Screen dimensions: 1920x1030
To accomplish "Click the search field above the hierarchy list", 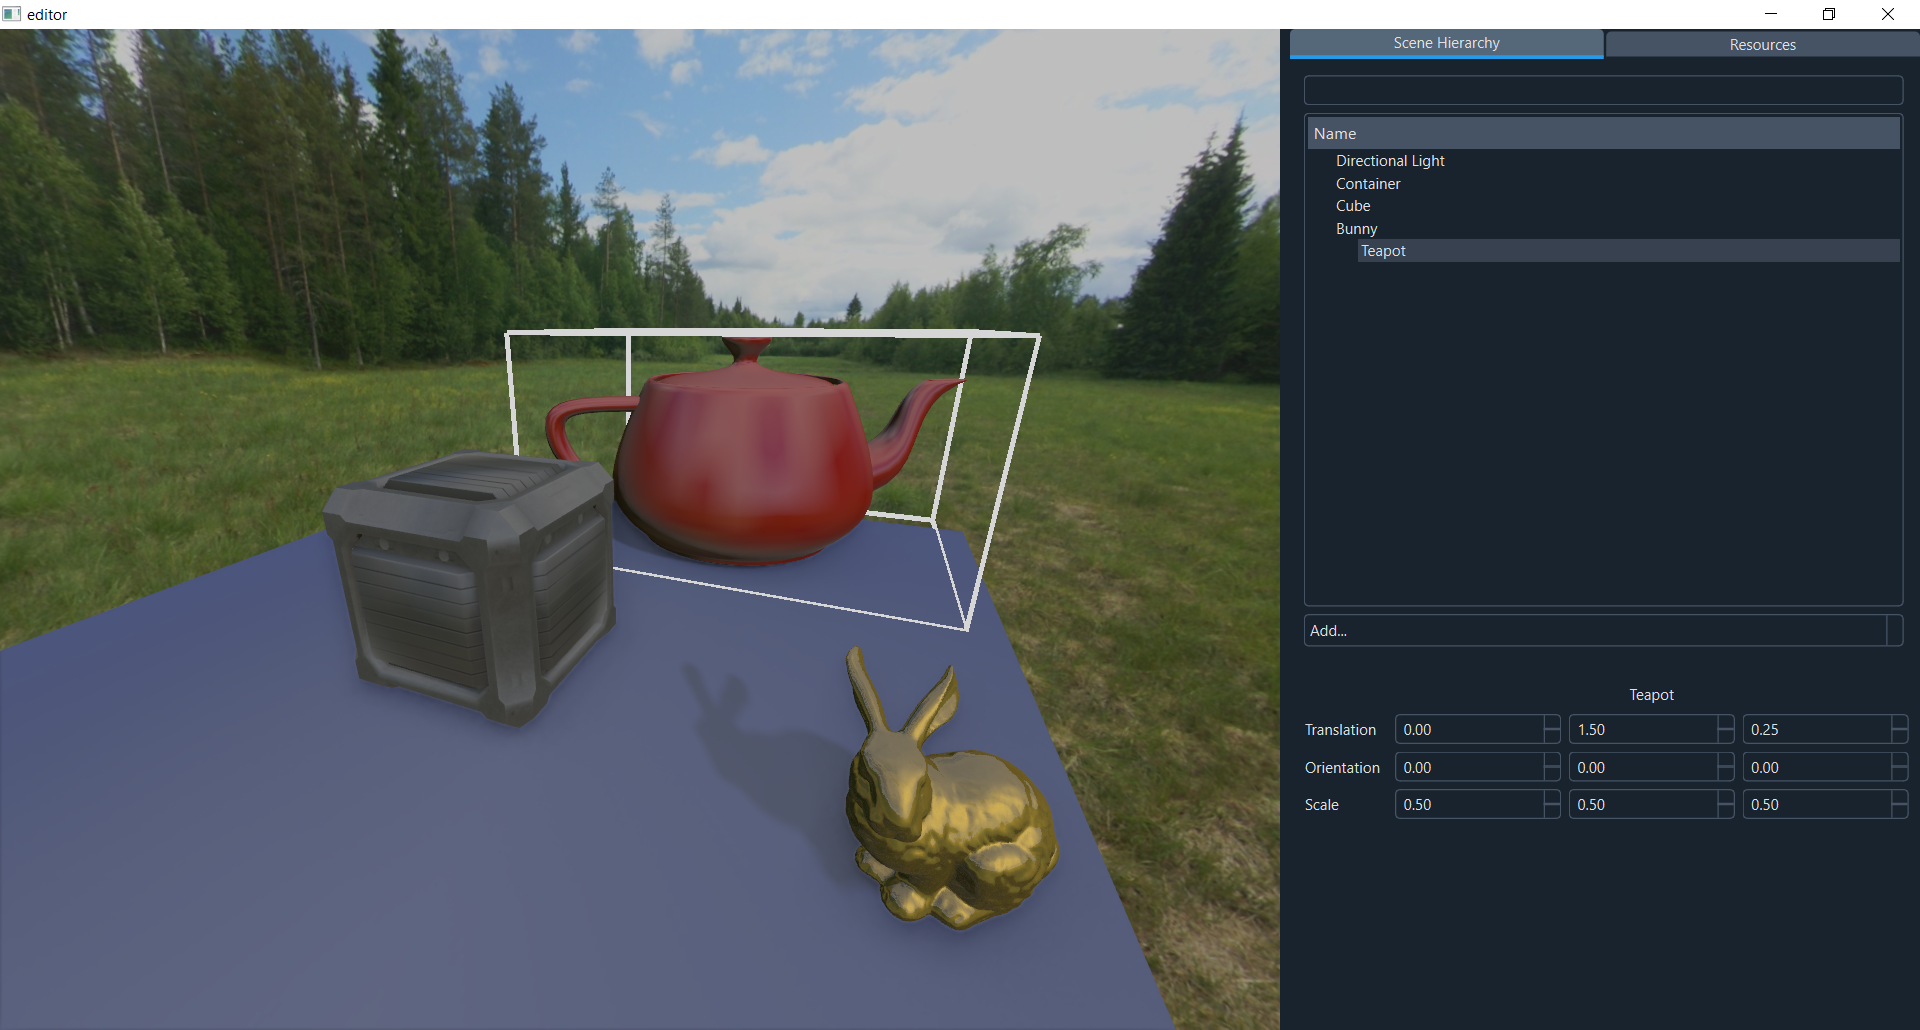I will click(1603, 90).
